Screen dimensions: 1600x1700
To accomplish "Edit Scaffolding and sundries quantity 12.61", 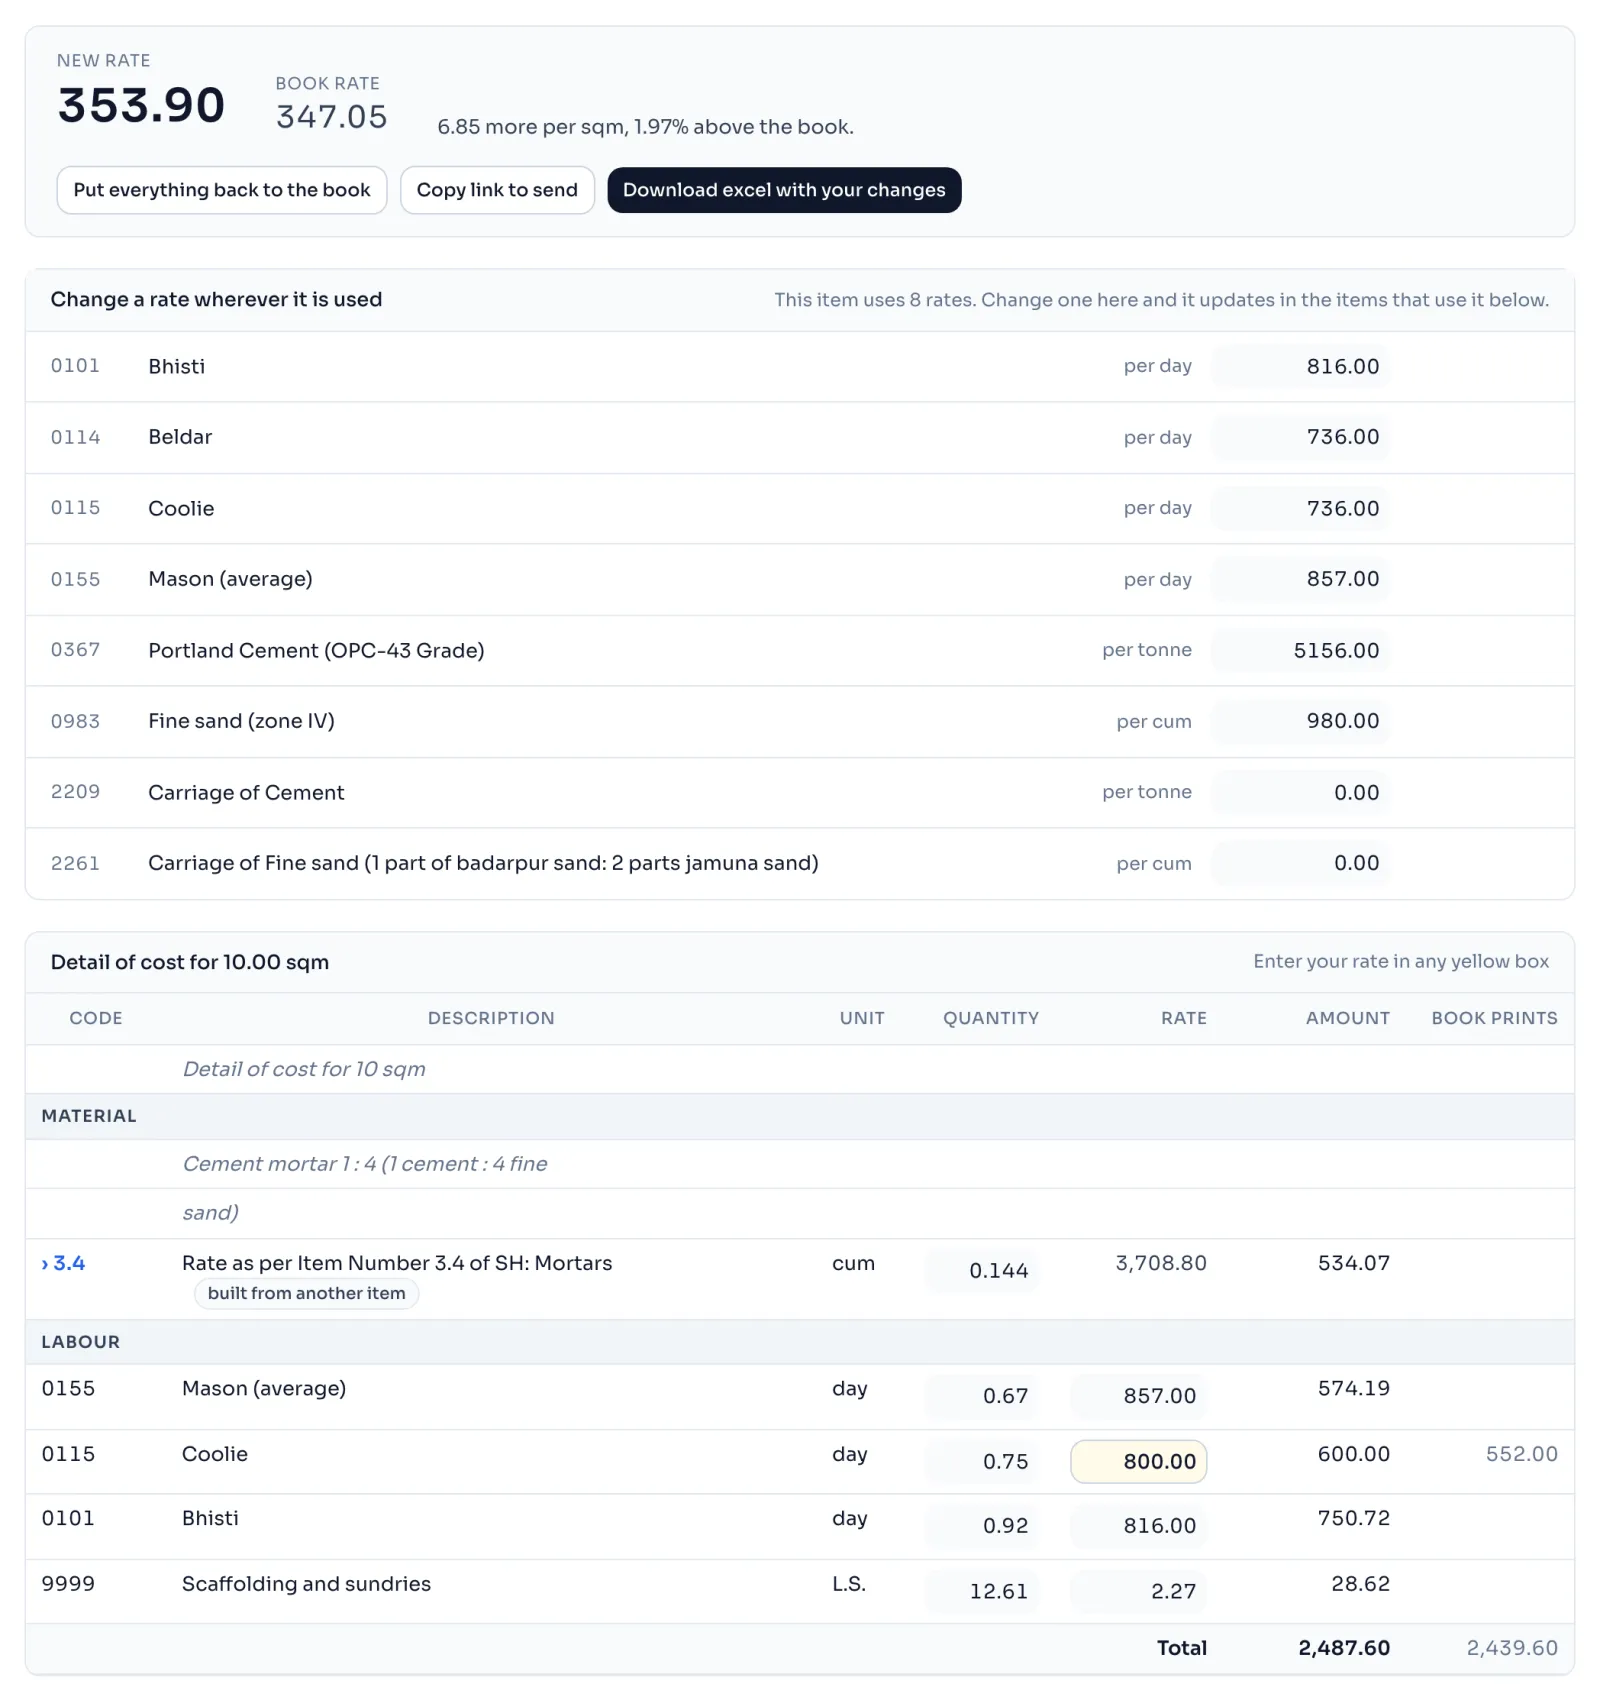I will point(982,1591).
